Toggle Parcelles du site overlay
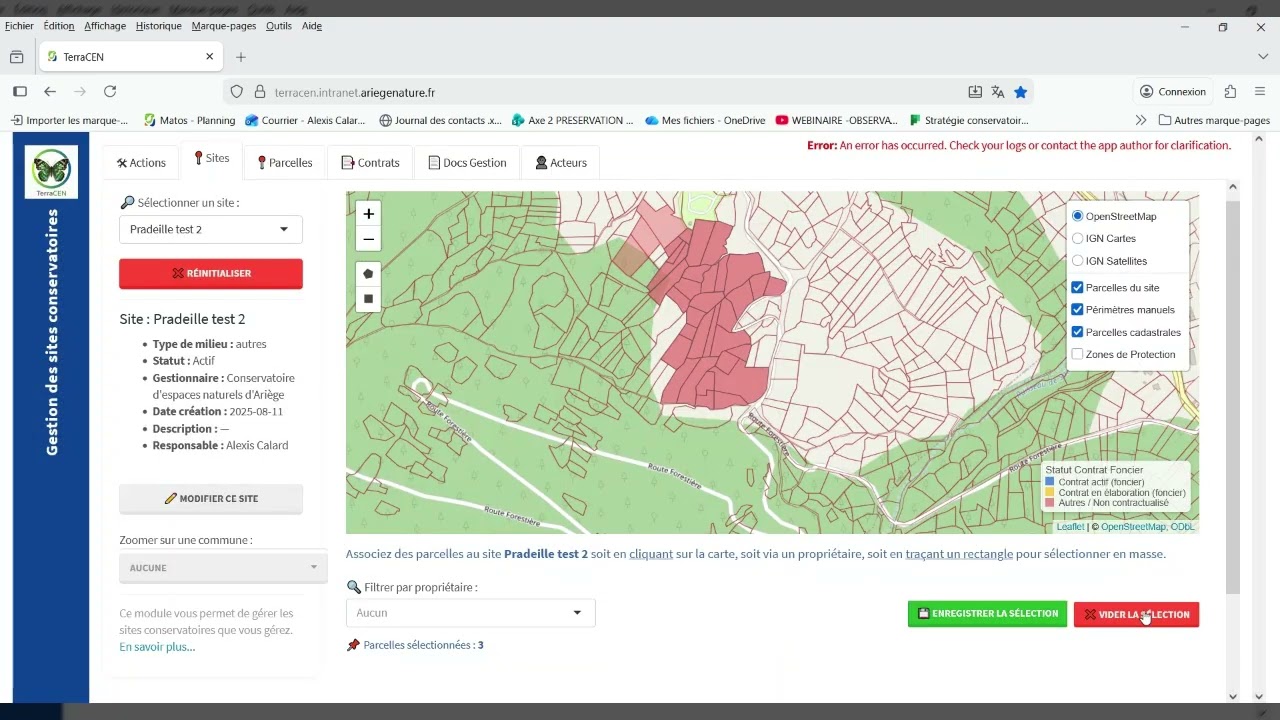This screenshot has height=720, width=1280. (x=1077, y=287)
